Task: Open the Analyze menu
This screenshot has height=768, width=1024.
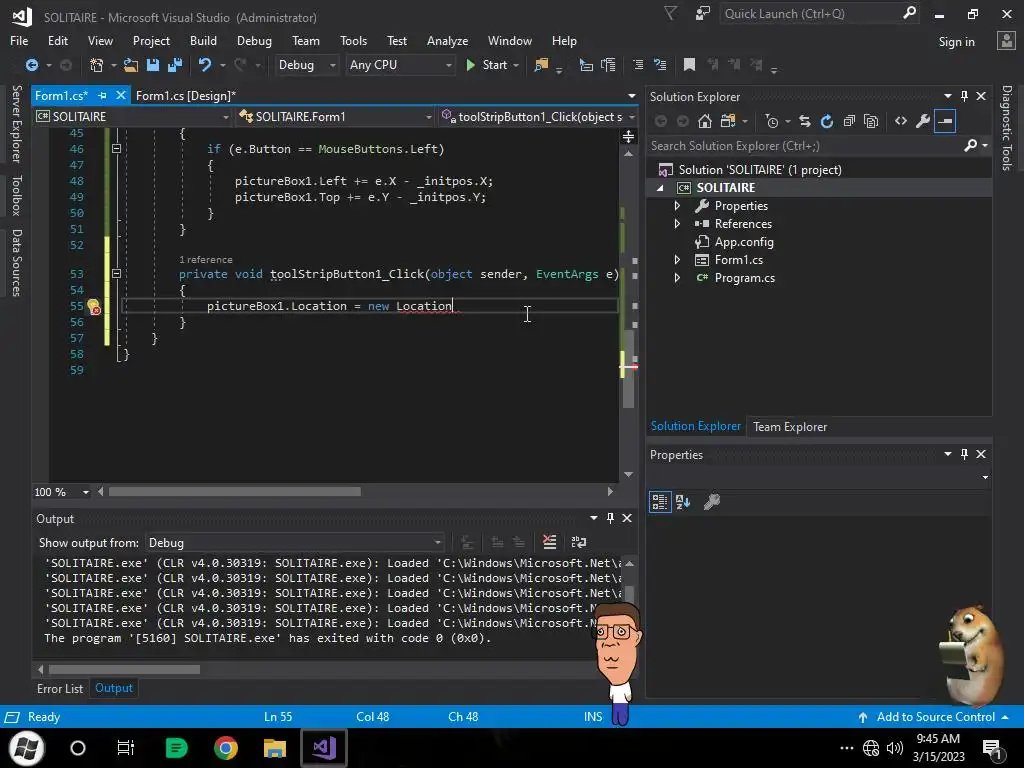Action: pyautogui.click(x=447, y=40)
